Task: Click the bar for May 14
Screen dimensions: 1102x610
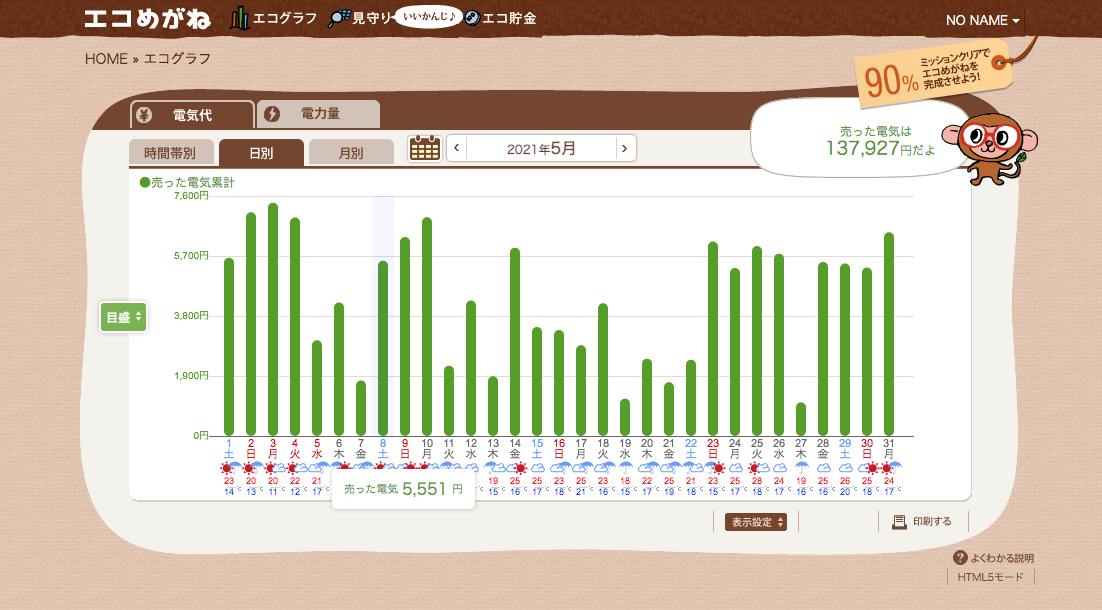Action: tap(515, 342)
